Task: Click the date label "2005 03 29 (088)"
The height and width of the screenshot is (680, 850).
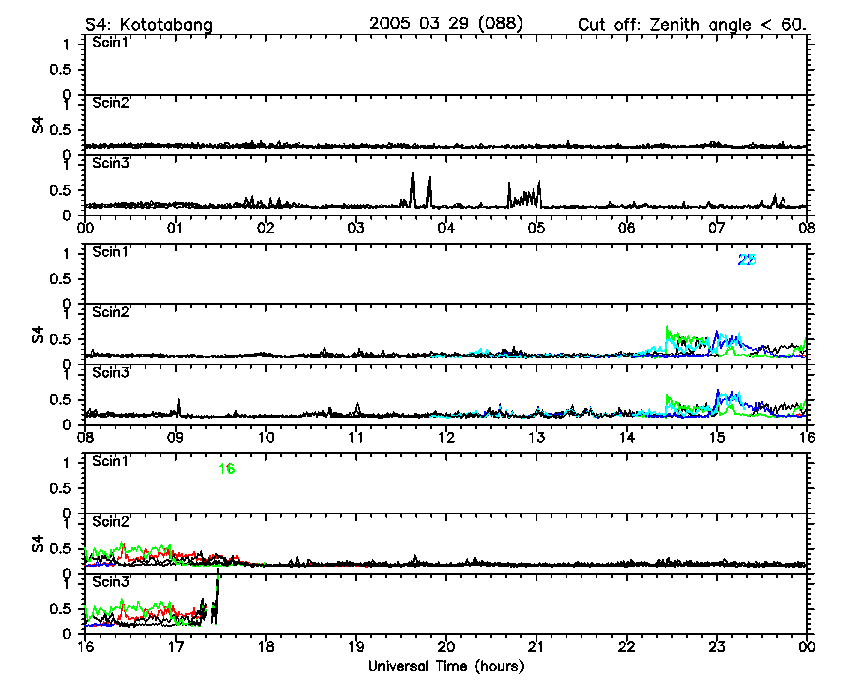Action: pyautogui.click(x=446, y=23)
